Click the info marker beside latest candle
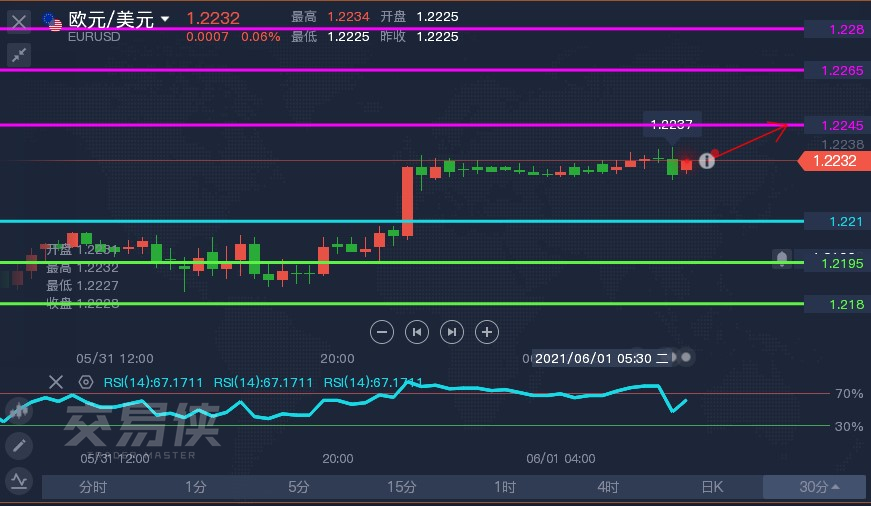Image resolution: width=871 pixels, height=506 pixels. pos(707,161)
